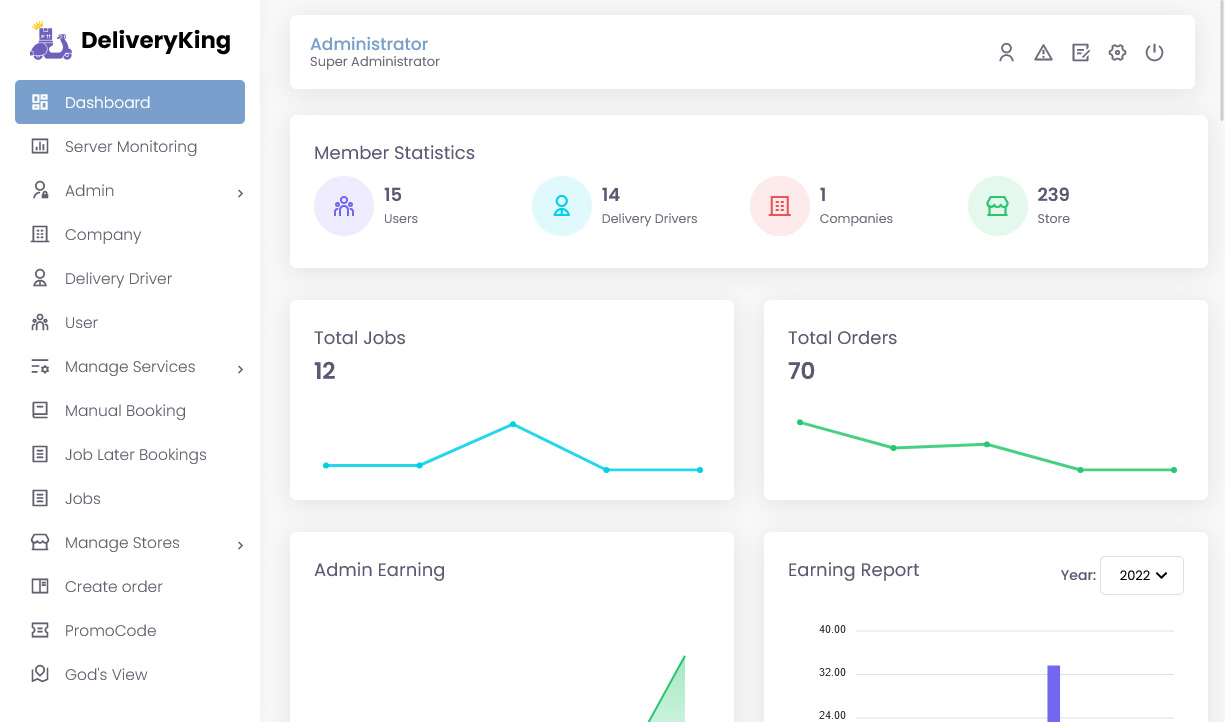
Task: Click the Delivery Drivers statistics icon
Action: point(561,206)
